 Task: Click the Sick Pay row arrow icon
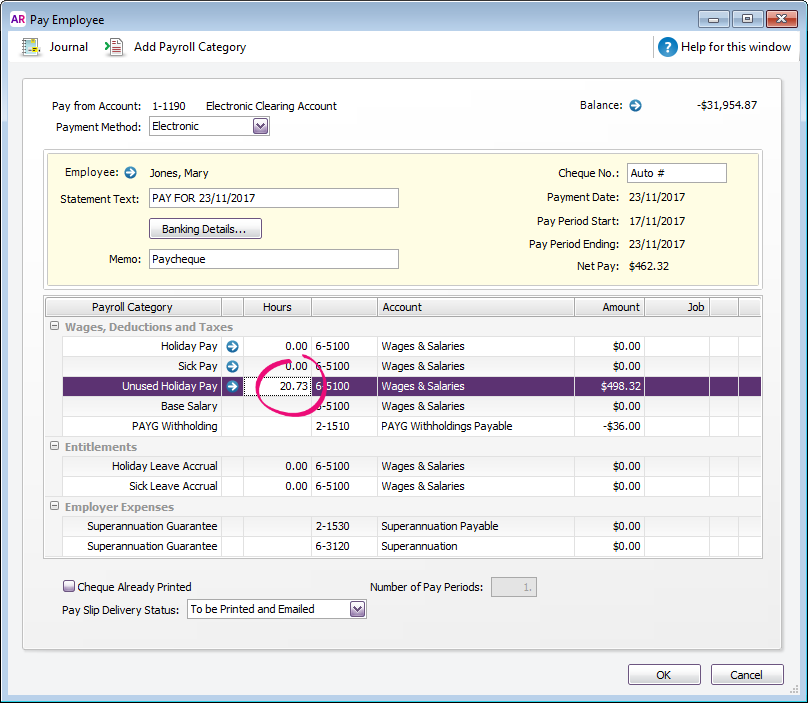coord(232,366)
